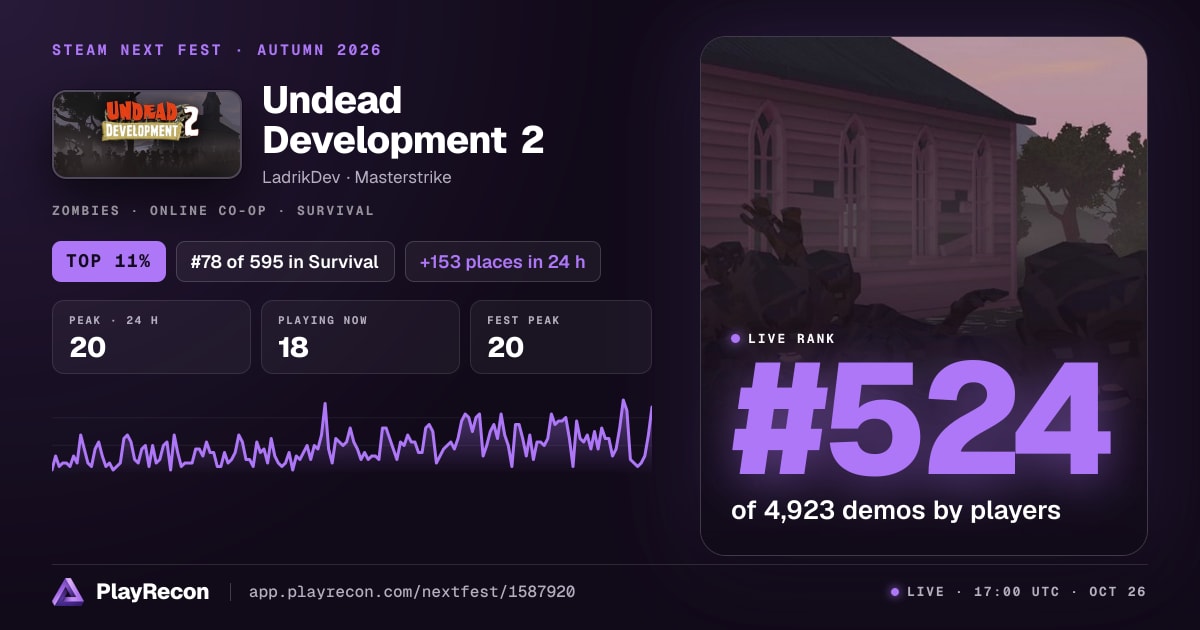Open the PLAYING NOW stat card
Viewport: 1200px width, 630px height.
[360, 337]
